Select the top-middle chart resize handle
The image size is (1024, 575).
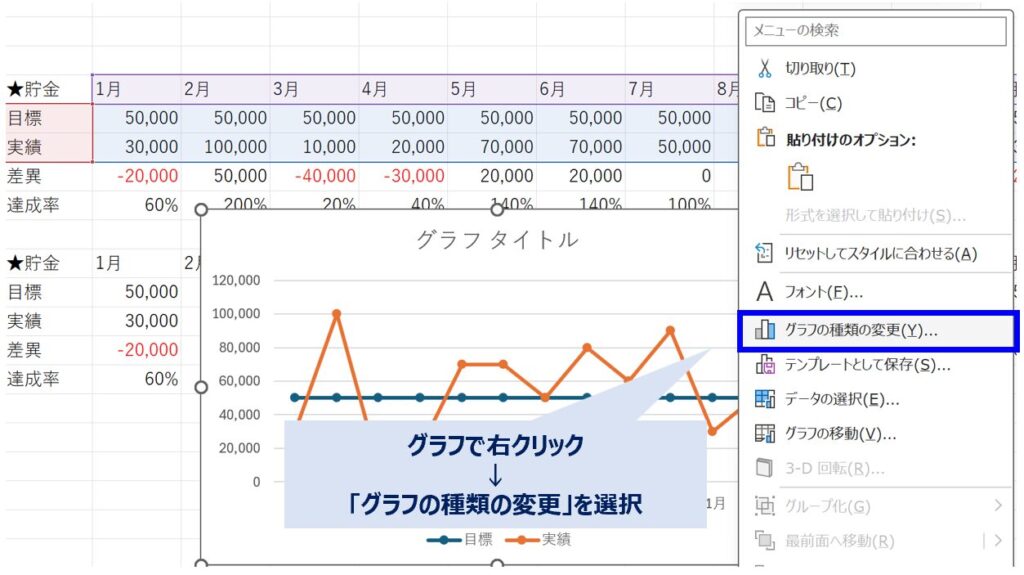point(497,210)
